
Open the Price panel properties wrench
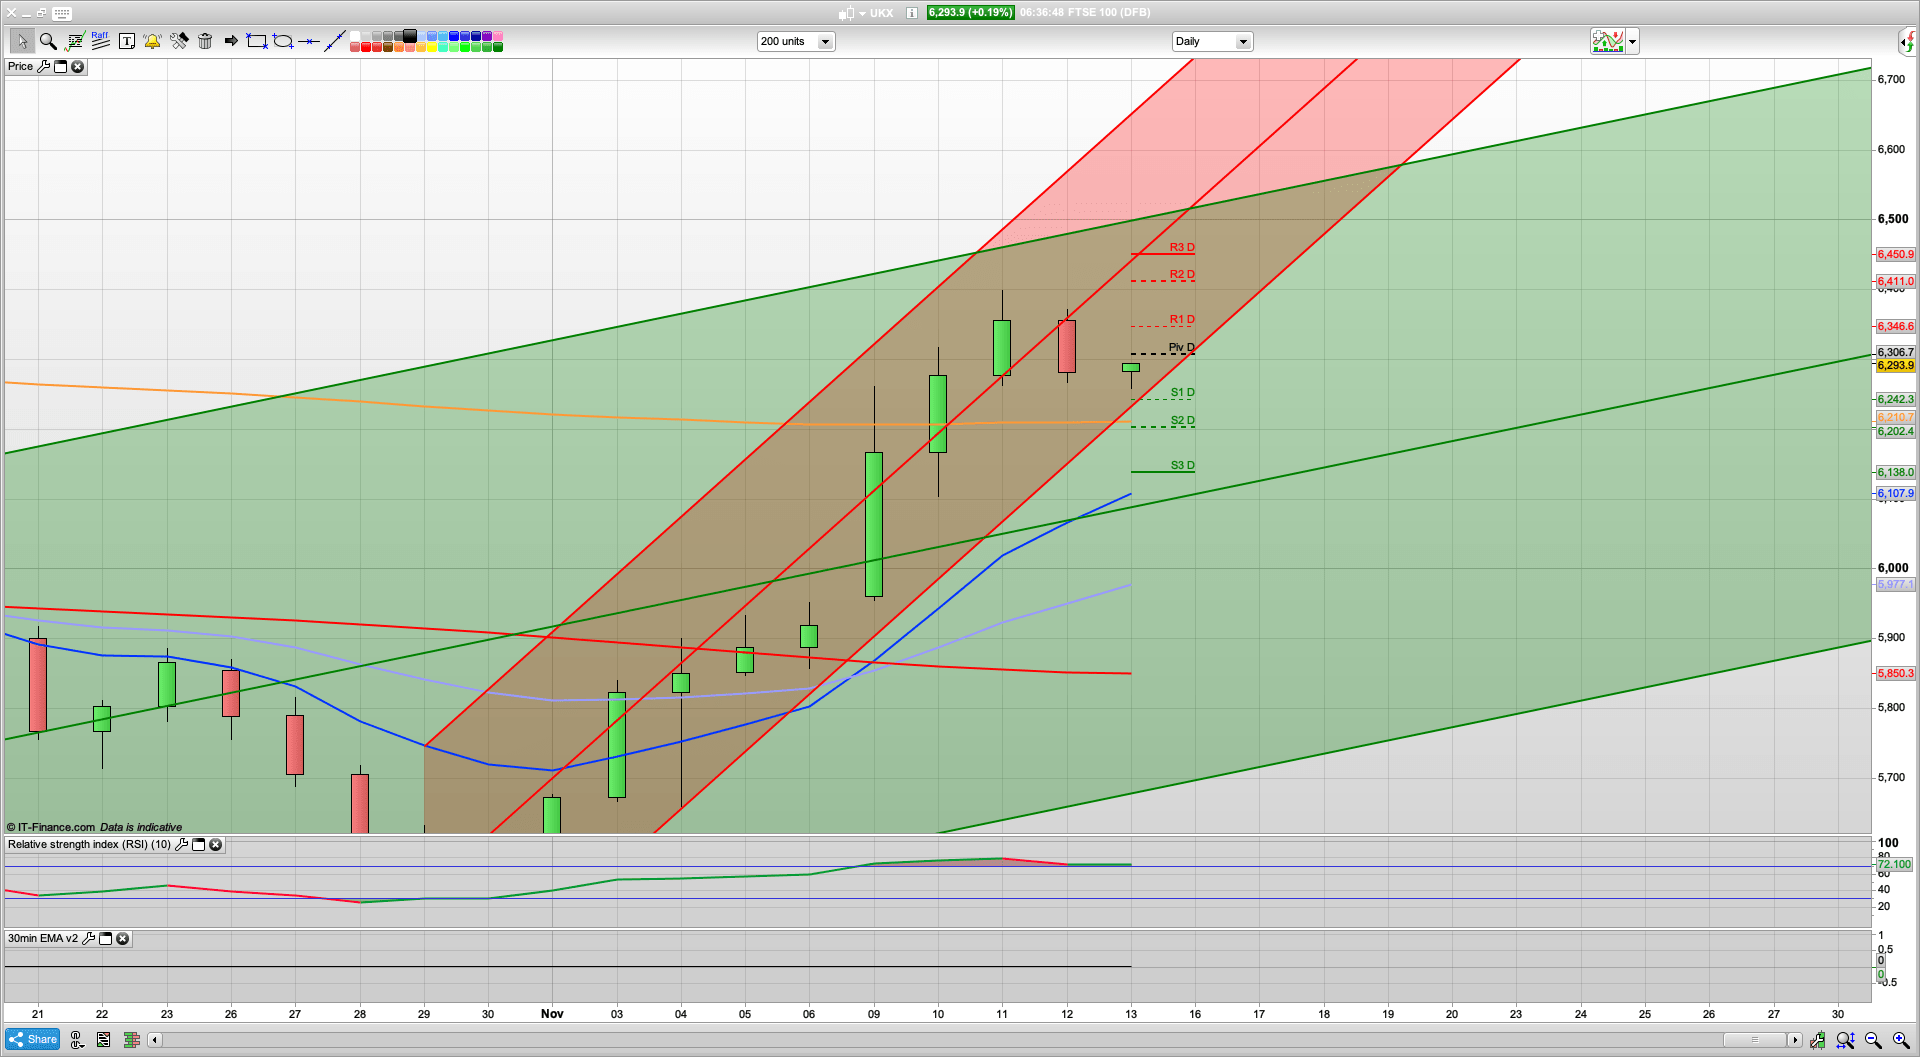pyautogui.click(x=45, y=66)
